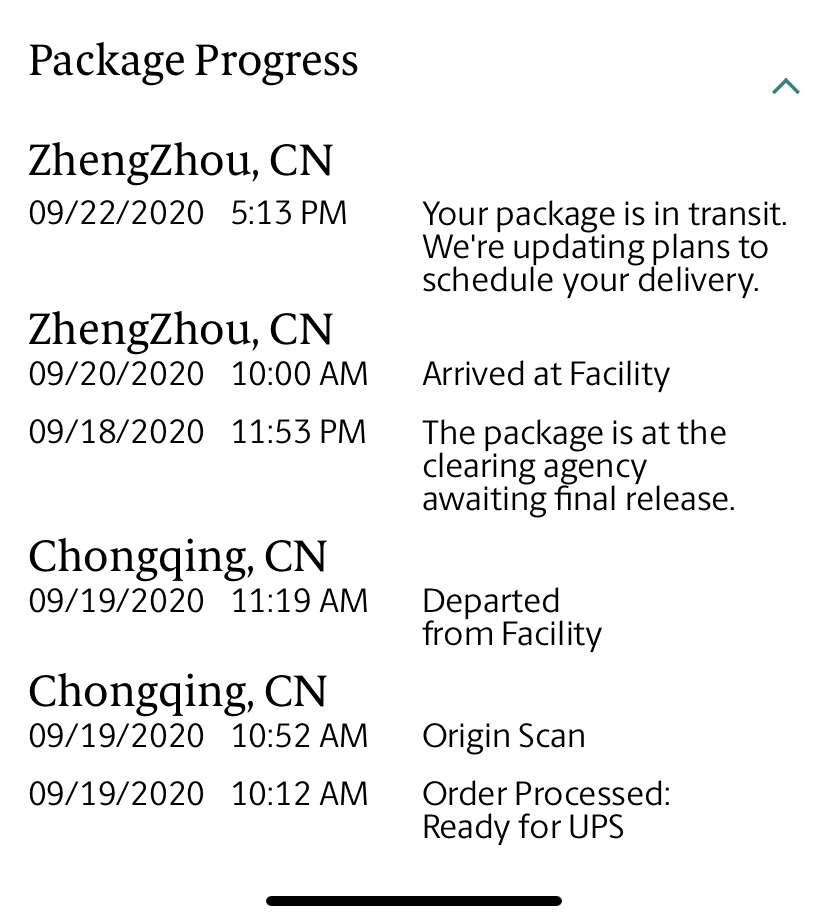The width and height of the screenshot is (828, 922).
Task: Tap the 09/20/2020 10:00 AM entry
Action: click(198, 374)
